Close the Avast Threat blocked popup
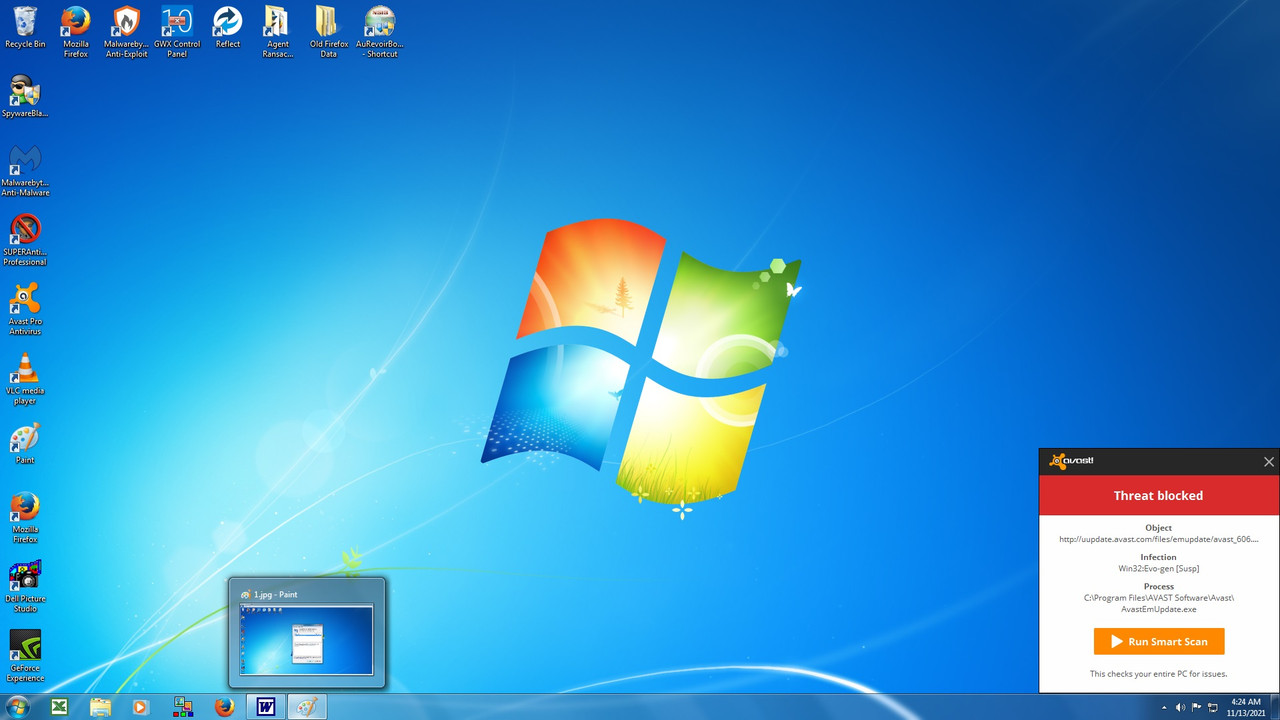The height and width of the screenshot is (720, 1280). coord(1269,462)
